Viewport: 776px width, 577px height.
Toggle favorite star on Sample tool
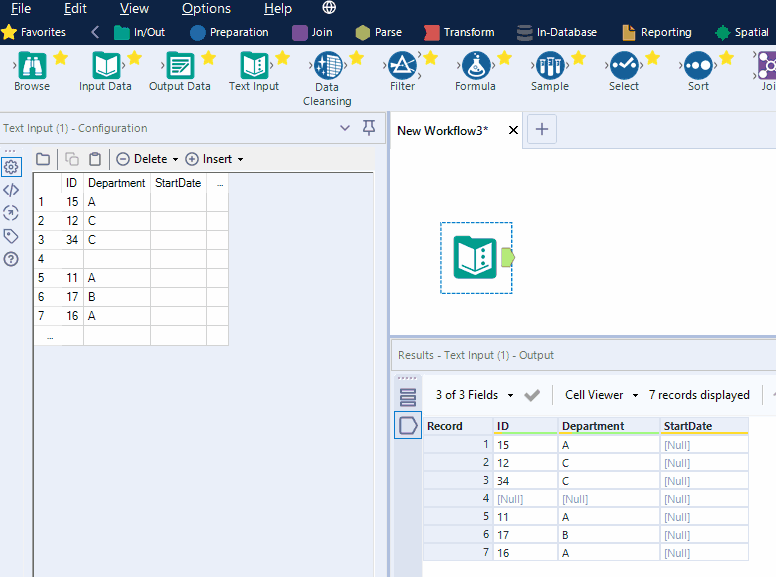[x=579, y=58]
